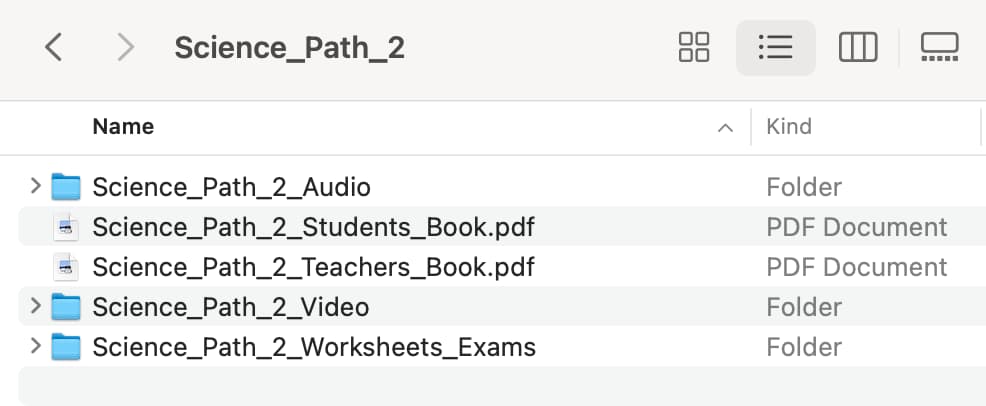
Task: Click the Teachers_Book PDF file icon
Action: (x=66, y=267)
